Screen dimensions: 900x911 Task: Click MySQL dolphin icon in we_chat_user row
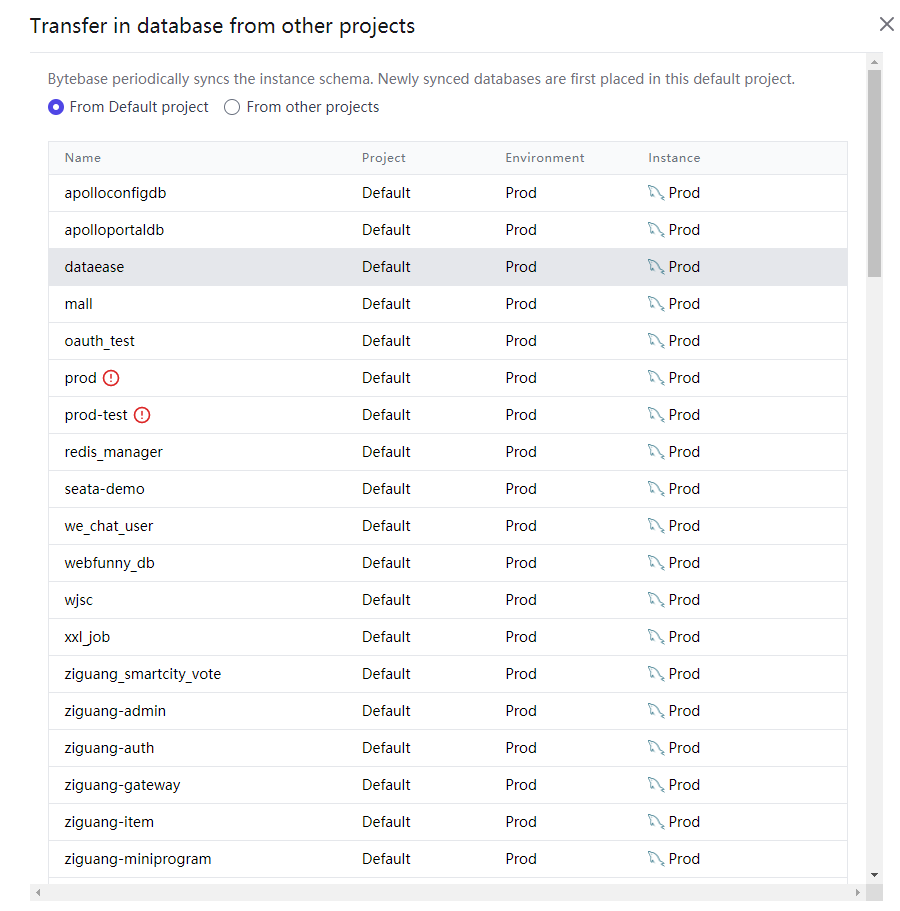pyautogui.click(x=656, y=526)
